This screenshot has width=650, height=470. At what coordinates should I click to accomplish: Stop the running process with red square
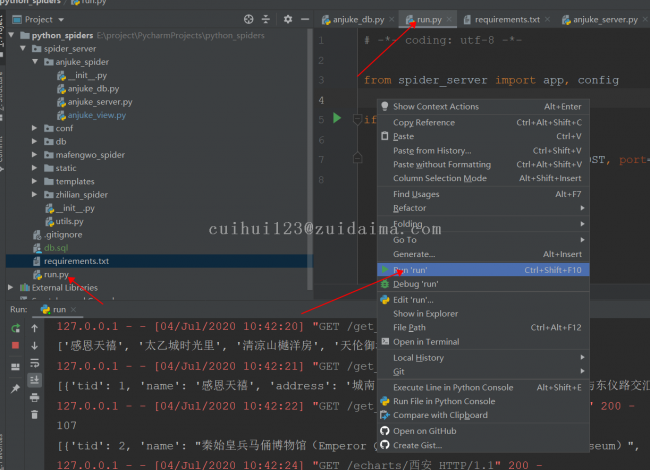point(15,345)
